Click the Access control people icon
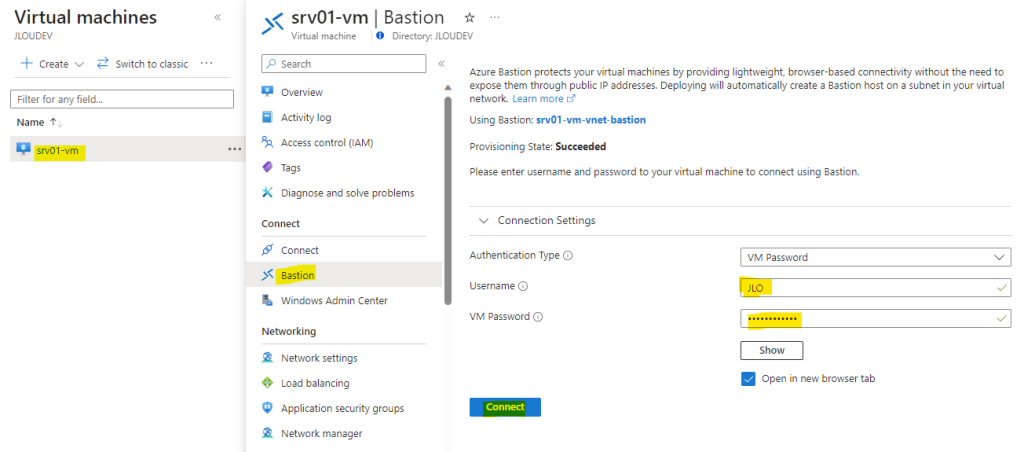 [x=267, y=142]
